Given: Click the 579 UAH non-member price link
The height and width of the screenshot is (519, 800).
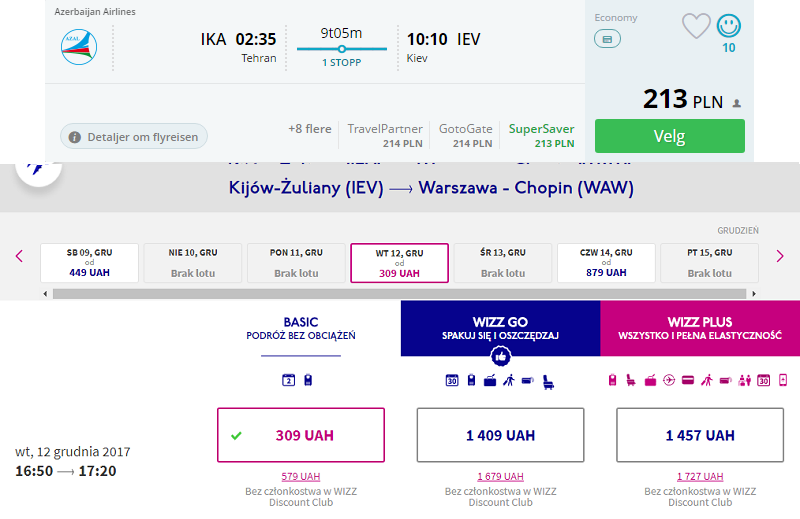Looking at the screenshot, I should tap(301, 477).
